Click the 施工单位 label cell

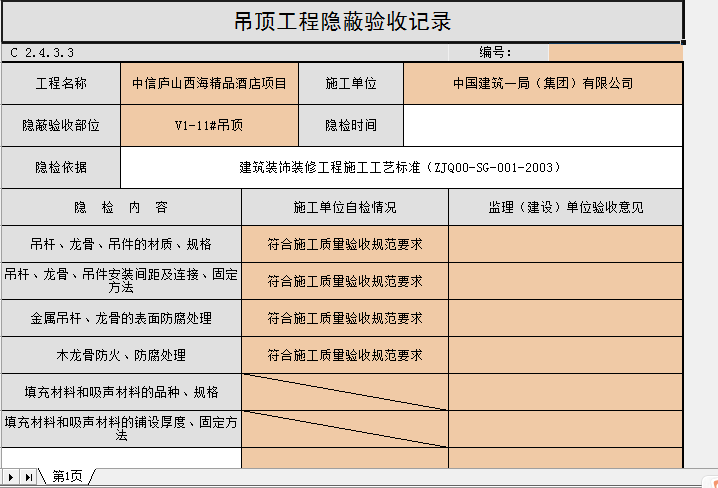click(x=351, y=84)
